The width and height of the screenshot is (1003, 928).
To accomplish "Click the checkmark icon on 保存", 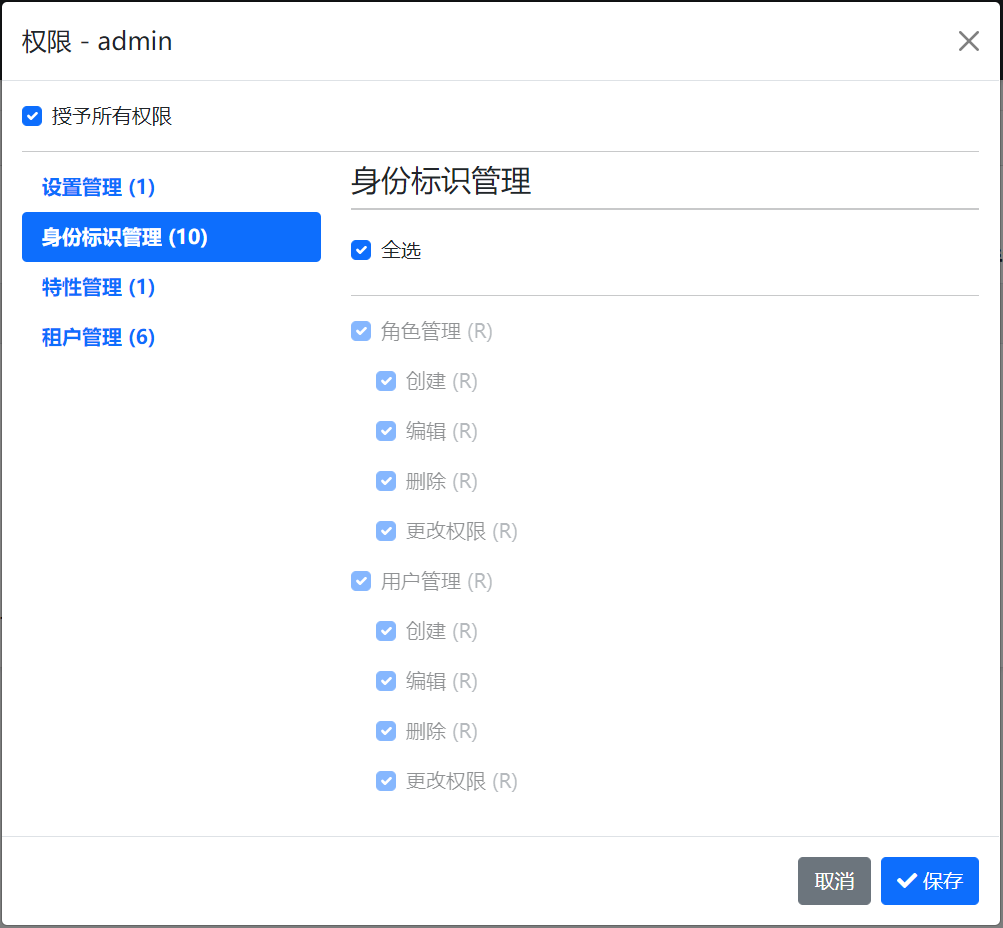I will click(906, 881).
